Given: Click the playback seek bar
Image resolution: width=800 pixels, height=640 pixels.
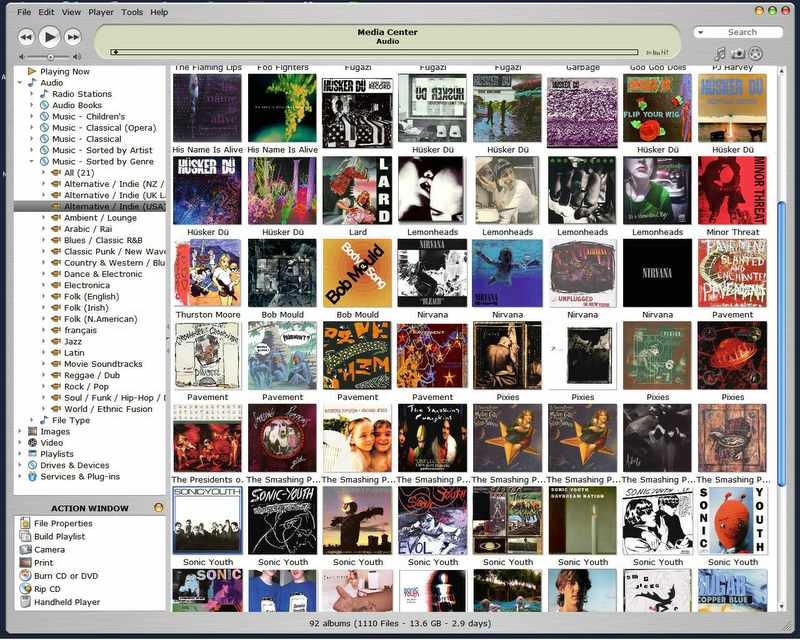Looking at the screenshot, I should (374, 52).
